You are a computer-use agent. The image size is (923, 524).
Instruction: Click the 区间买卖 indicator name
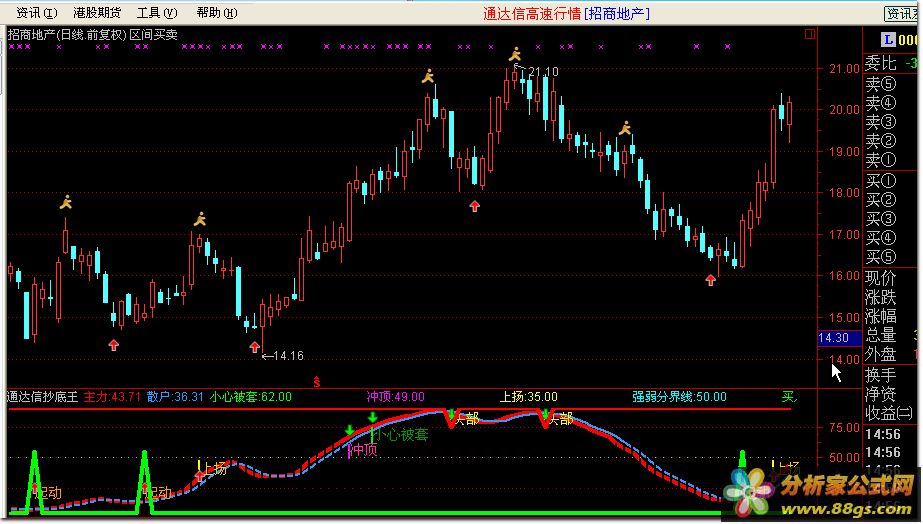(x=153, y=35)
